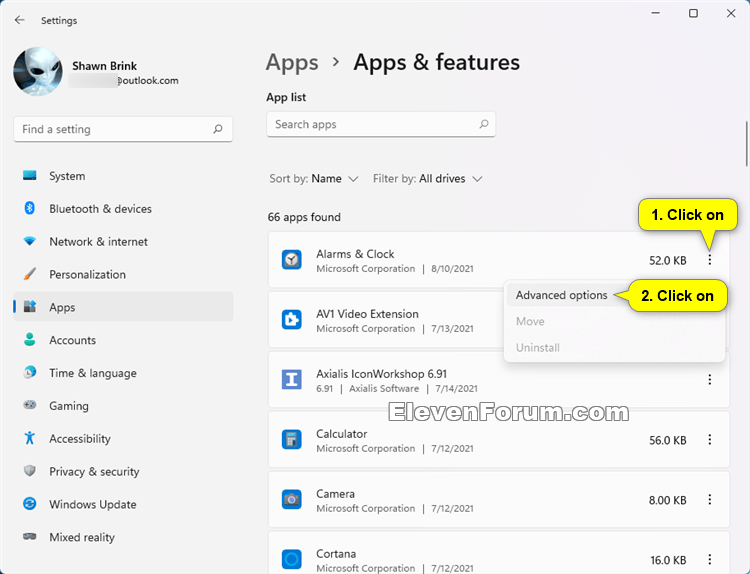Open the three-dot menu for Camera
The width and height of the screenshot is (750, 574).
(x=709, y=499)
